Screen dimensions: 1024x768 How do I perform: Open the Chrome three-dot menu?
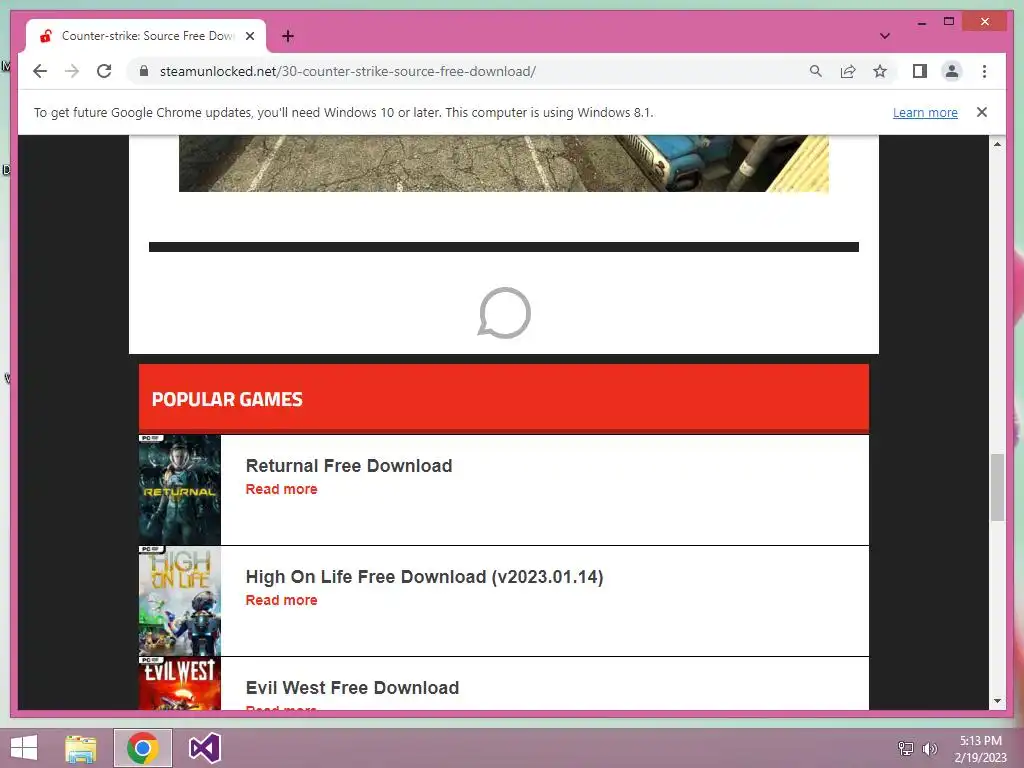(x=984, y=71)
